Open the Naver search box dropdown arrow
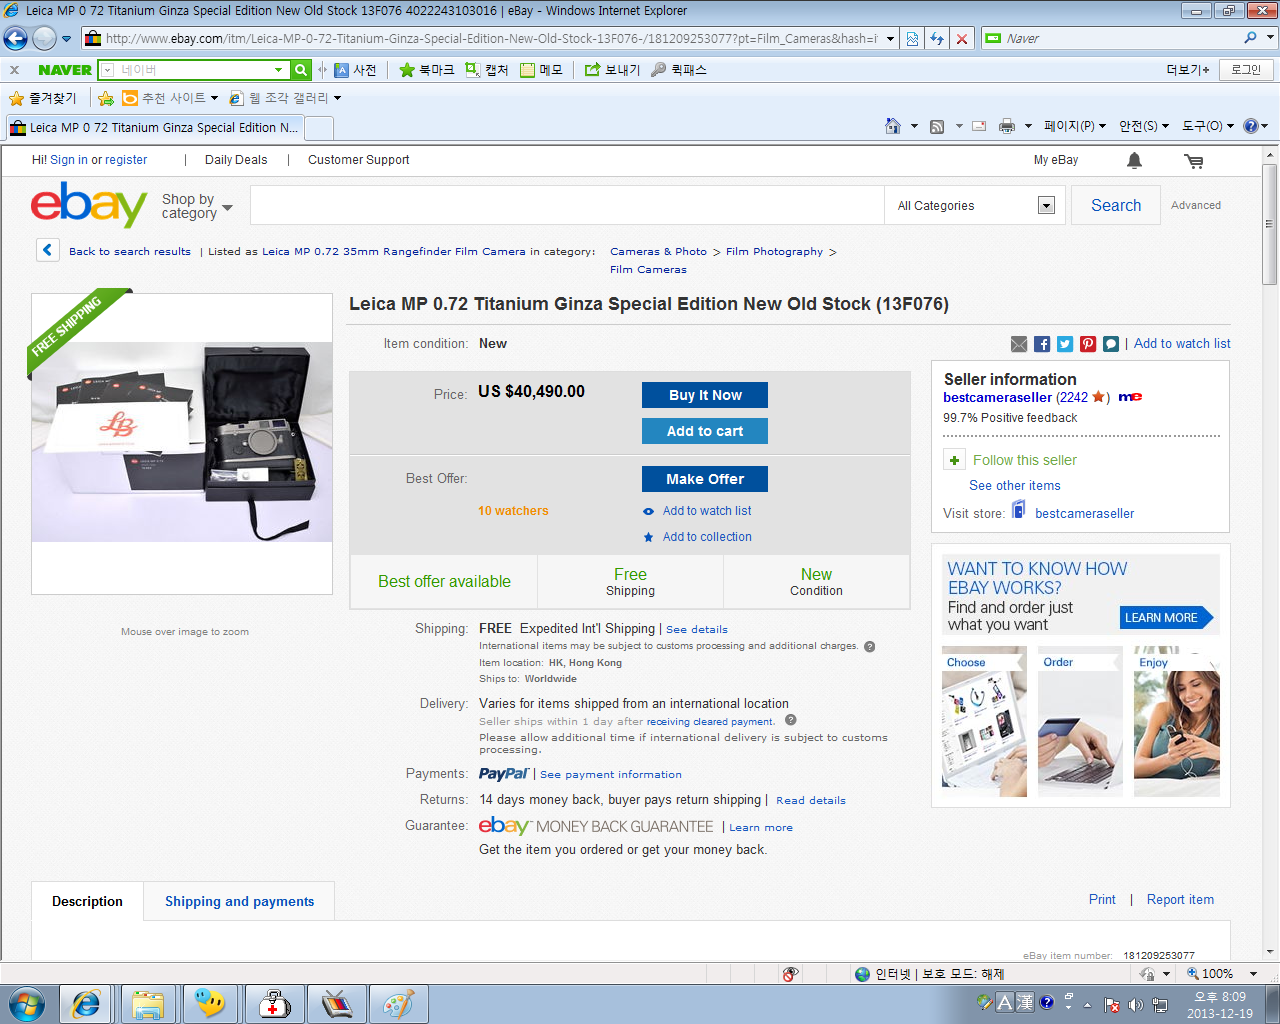The image size is (1280, 1024). click(279, 70)
